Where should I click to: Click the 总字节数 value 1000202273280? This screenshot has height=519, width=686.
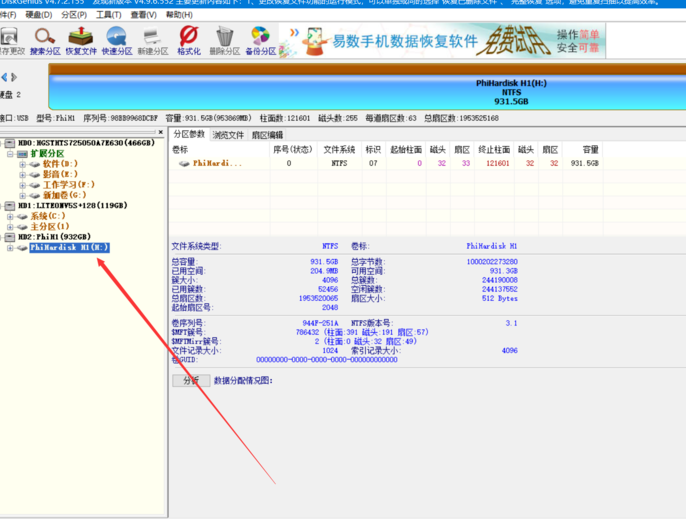click(x=492, y=262)
